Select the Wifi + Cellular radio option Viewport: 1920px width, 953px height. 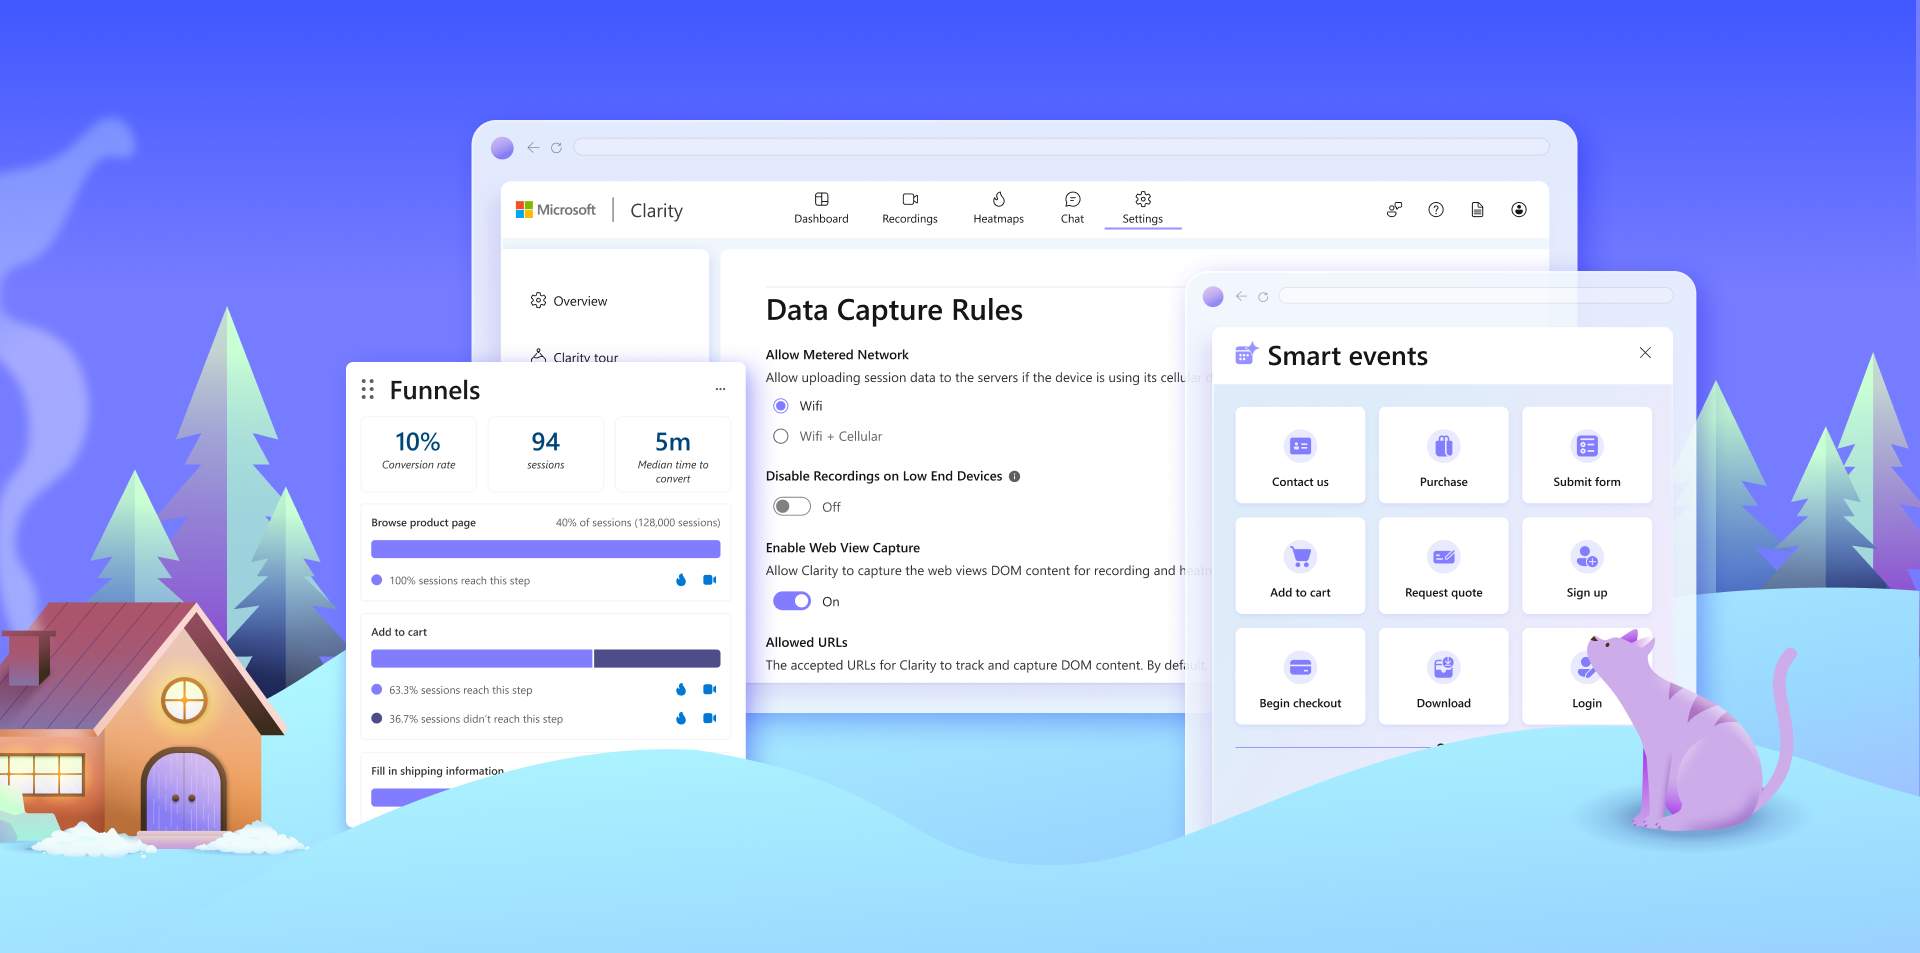pos(781,436)
